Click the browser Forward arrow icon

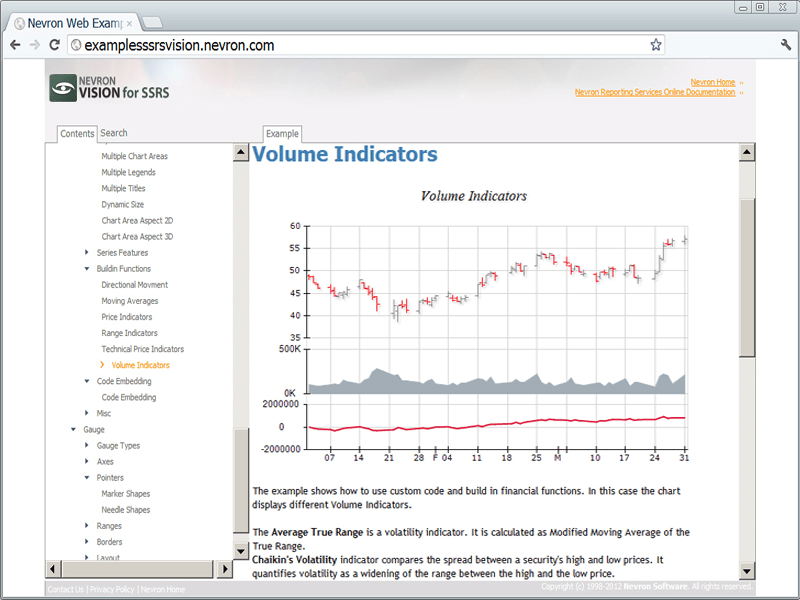point(35,44)
